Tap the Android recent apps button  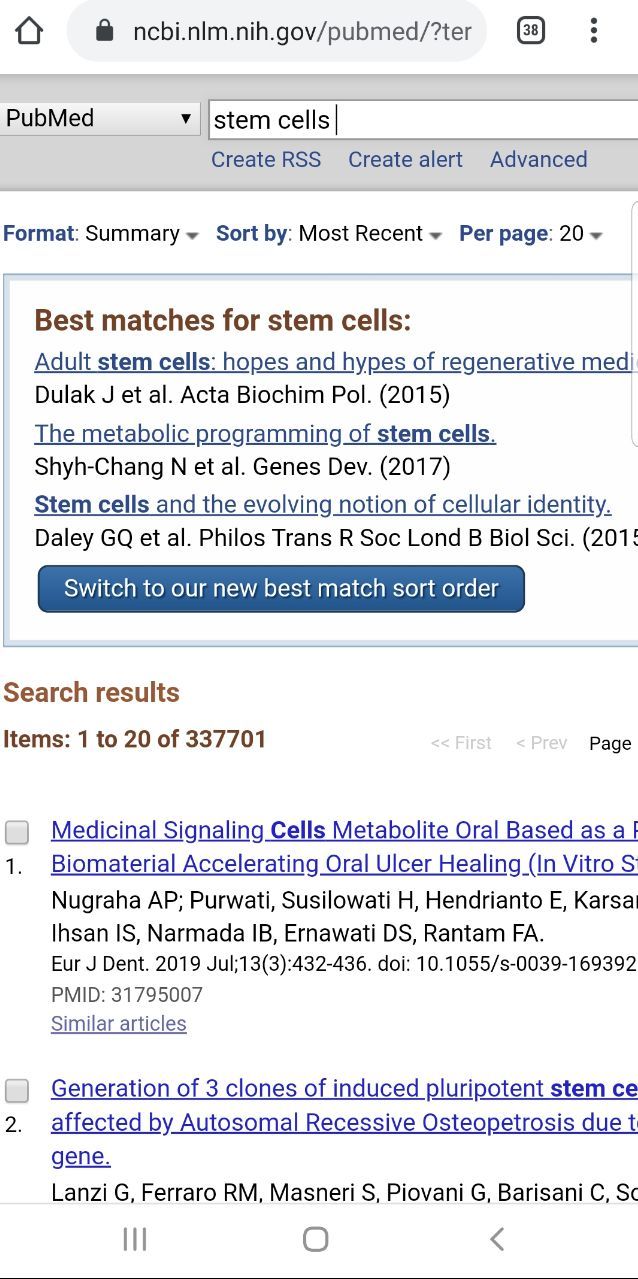pyautogui.click(x=134, y=1240)
